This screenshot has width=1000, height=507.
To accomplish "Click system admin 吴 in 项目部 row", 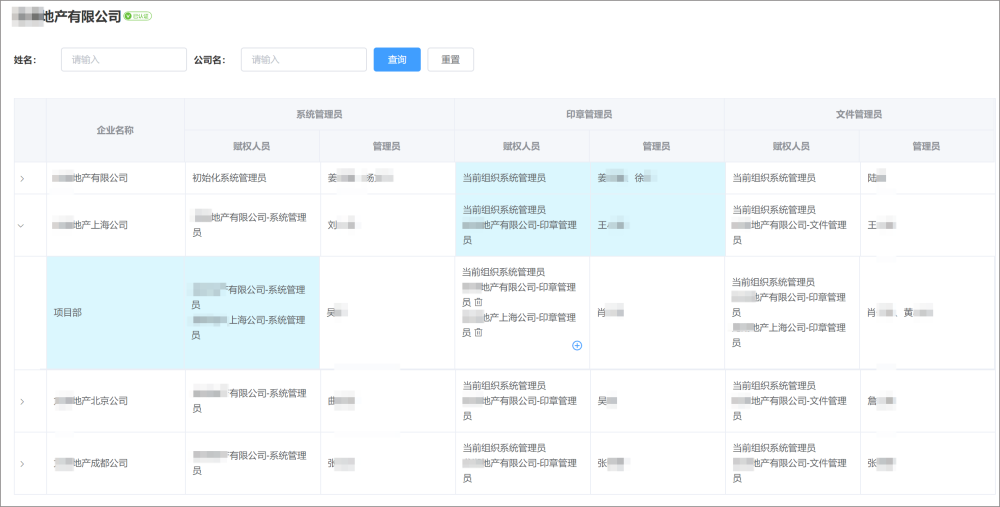I will [337, 312].
